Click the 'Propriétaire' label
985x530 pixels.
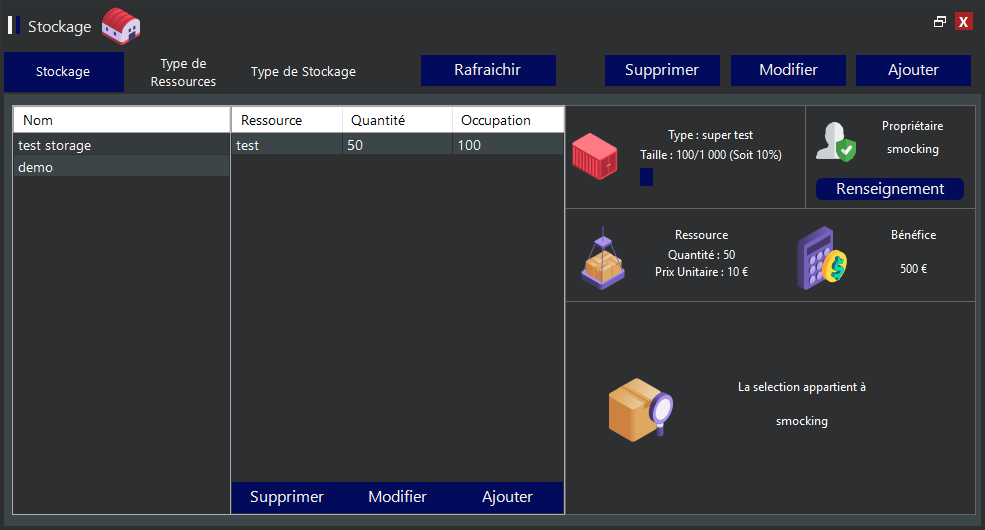coord(912,126)
